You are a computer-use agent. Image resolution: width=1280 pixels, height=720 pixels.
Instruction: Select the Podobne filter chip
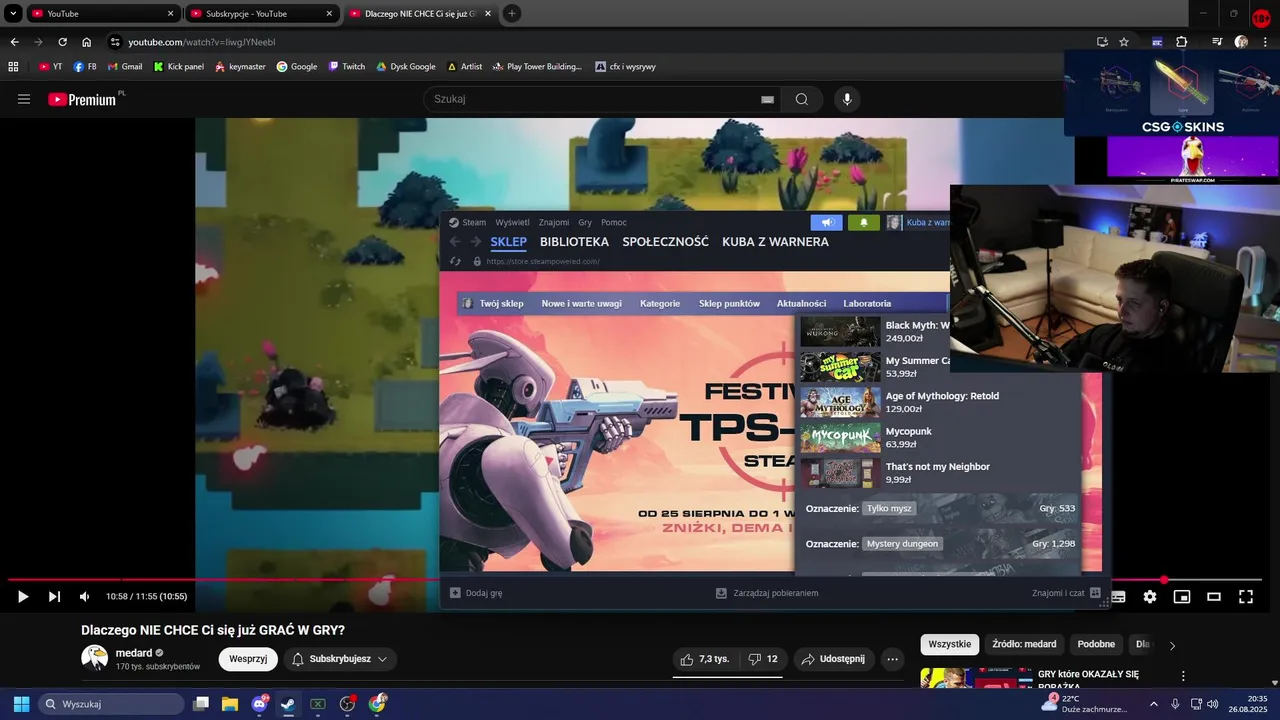click(1096, 645)
